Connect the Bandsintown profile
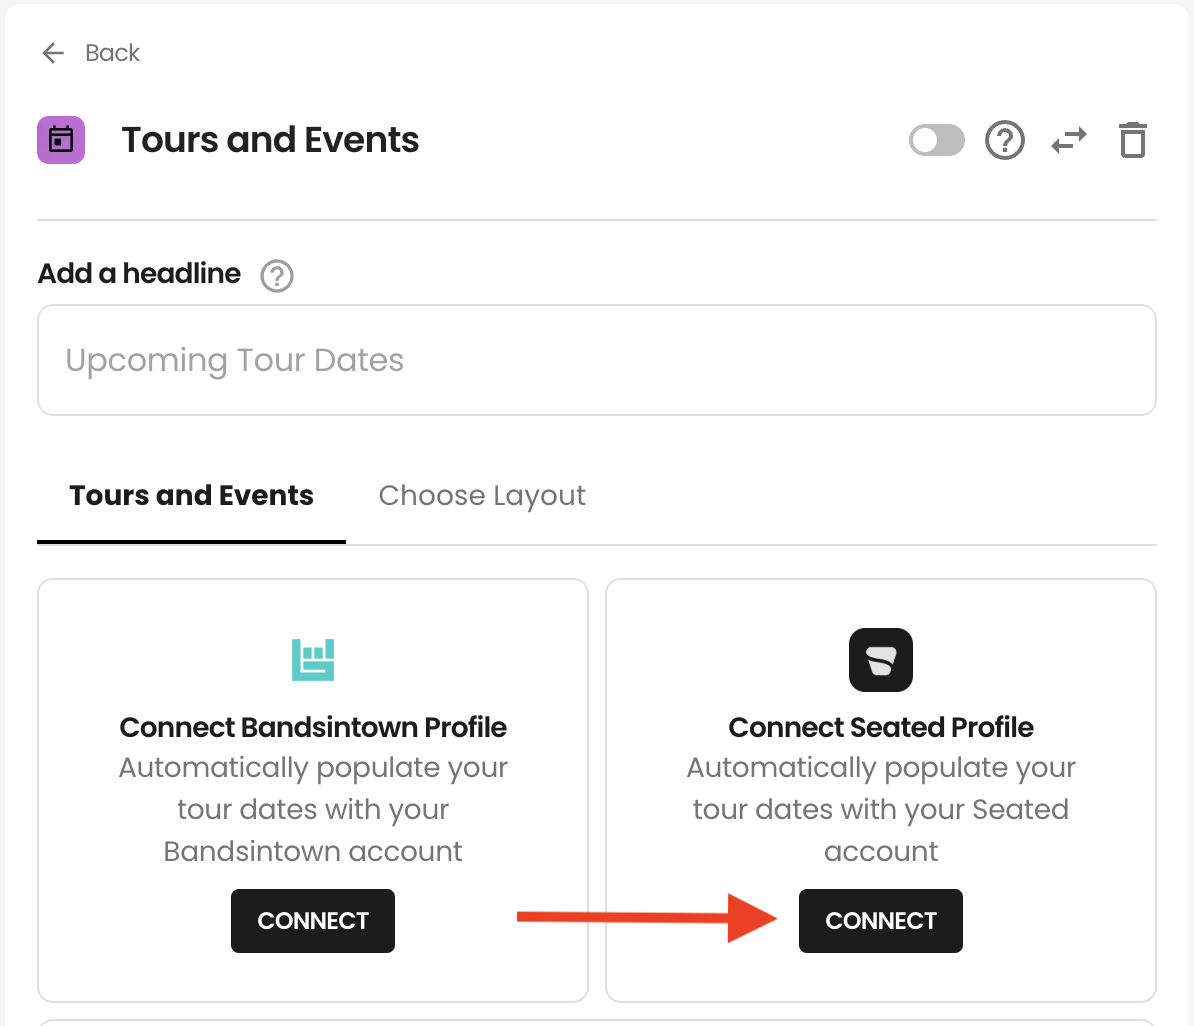Viewport: 1194px width, 1026px height. pos(313,921)
